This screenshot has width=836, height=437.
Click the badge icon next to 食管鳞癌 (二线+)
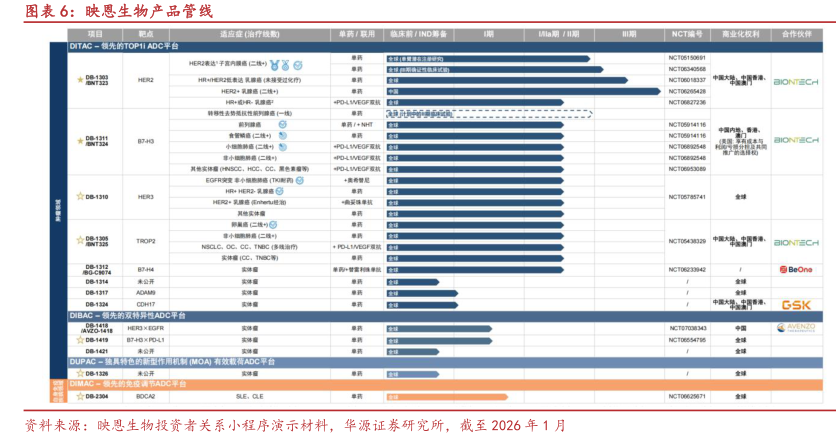click(283, 135)
